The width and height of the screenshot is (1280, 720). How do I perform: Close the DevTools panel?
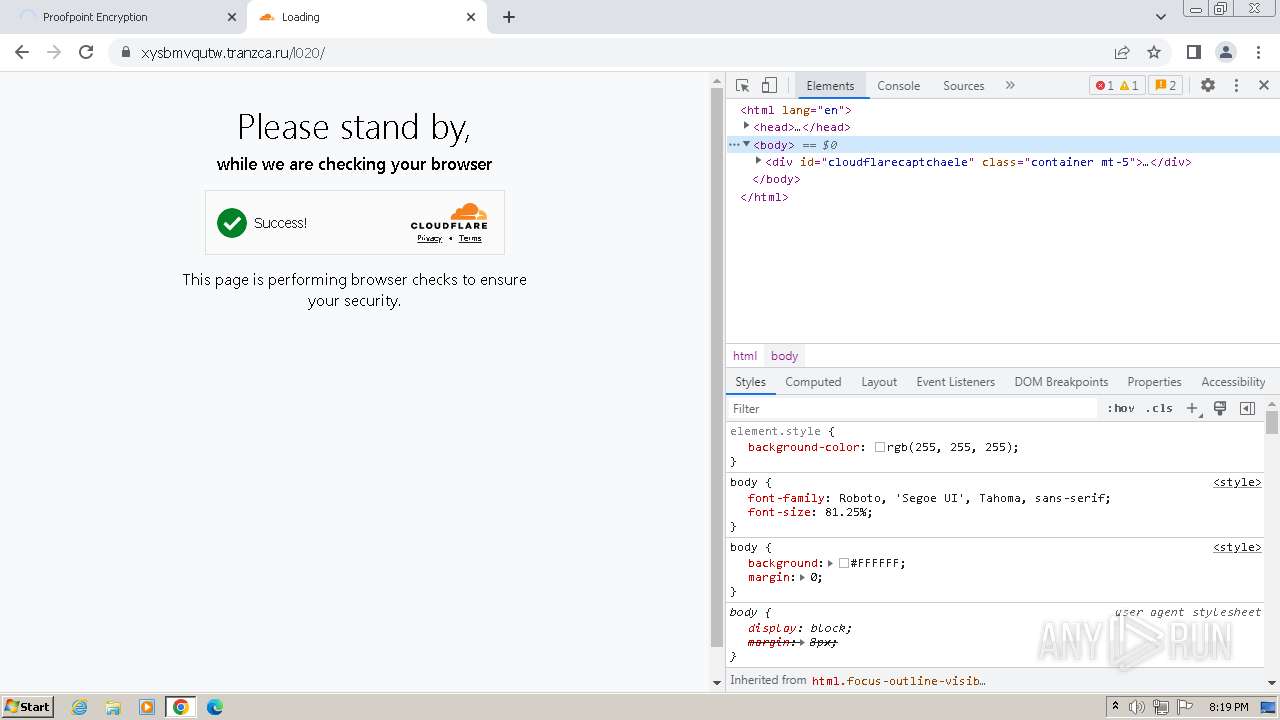[x=1264, y=86]
